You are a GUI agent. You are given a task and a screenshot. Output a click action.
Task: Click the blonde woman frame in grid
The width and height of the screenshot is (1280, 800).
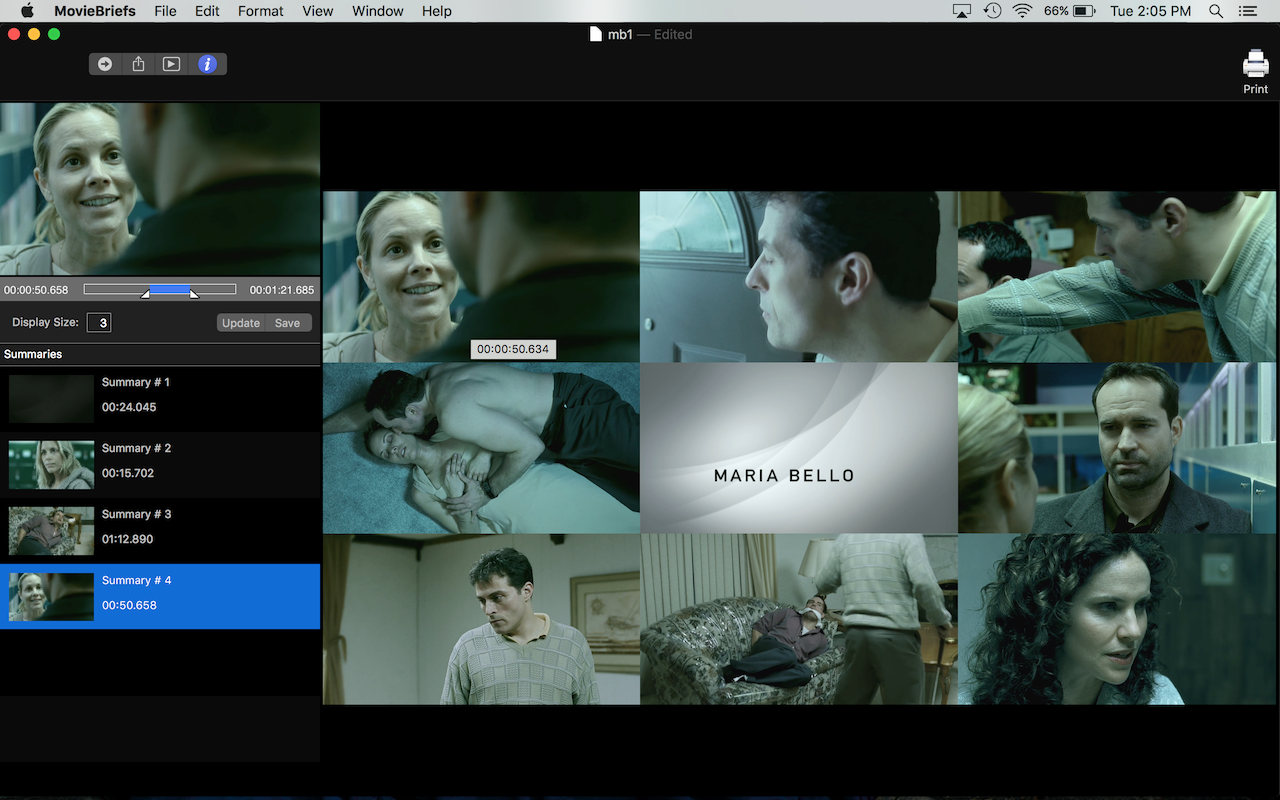tap(481, 277)
